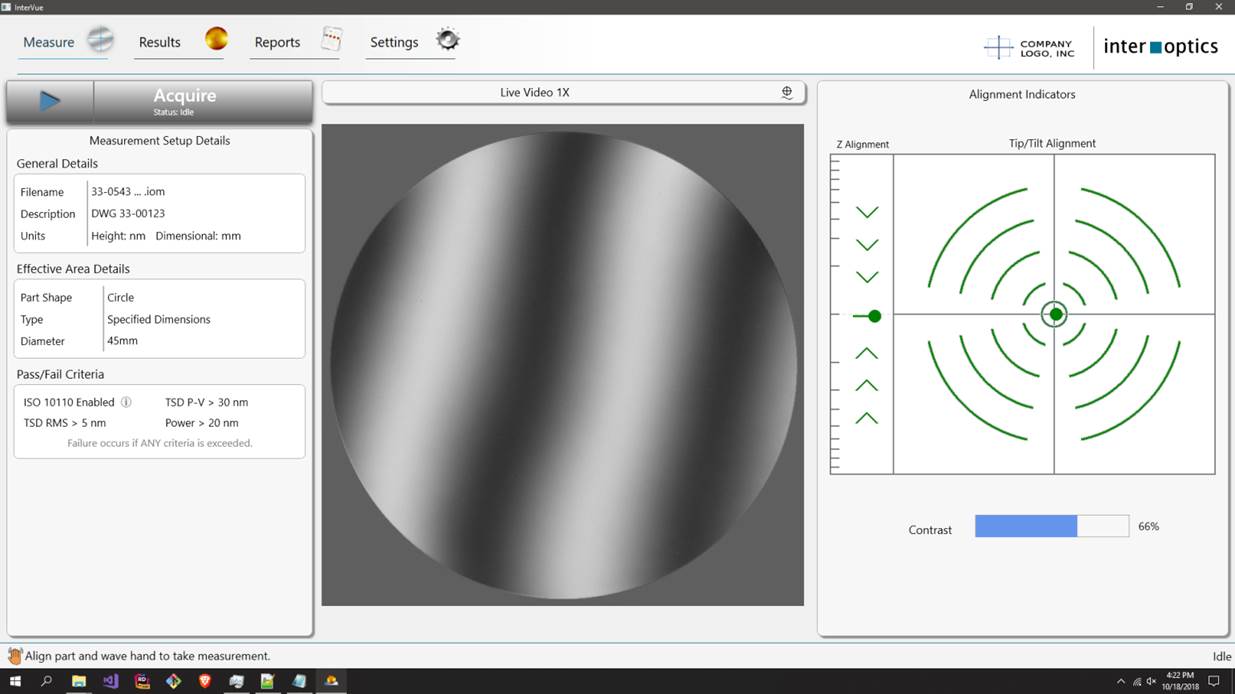
Task: Click the Measure crosshair disc icon
Action: click(x=100, y=40)
